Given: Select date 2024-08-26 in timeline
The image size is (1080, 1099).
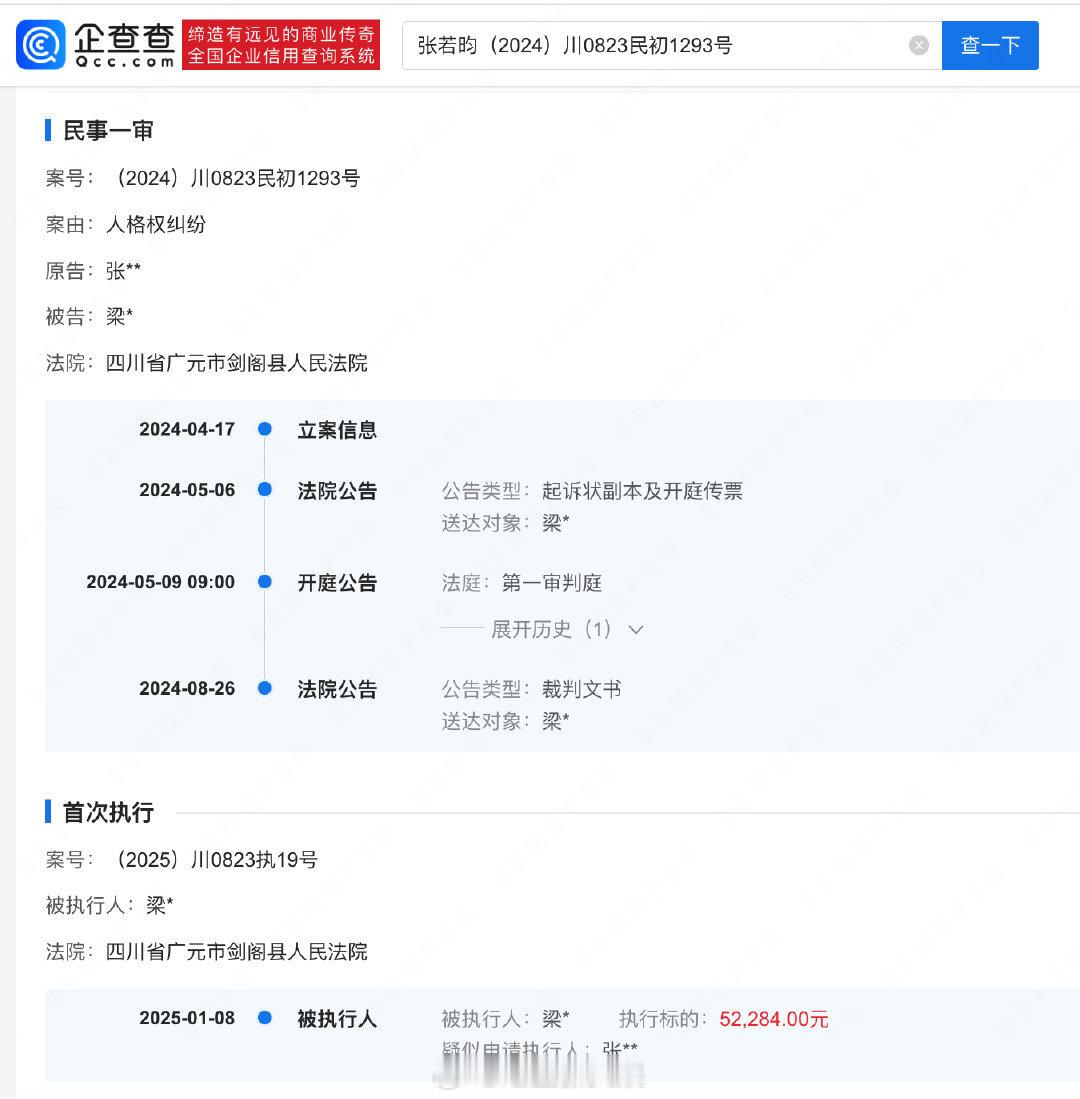Looking at the screenshot, I should pyautogui.click(x=187, y=689).
